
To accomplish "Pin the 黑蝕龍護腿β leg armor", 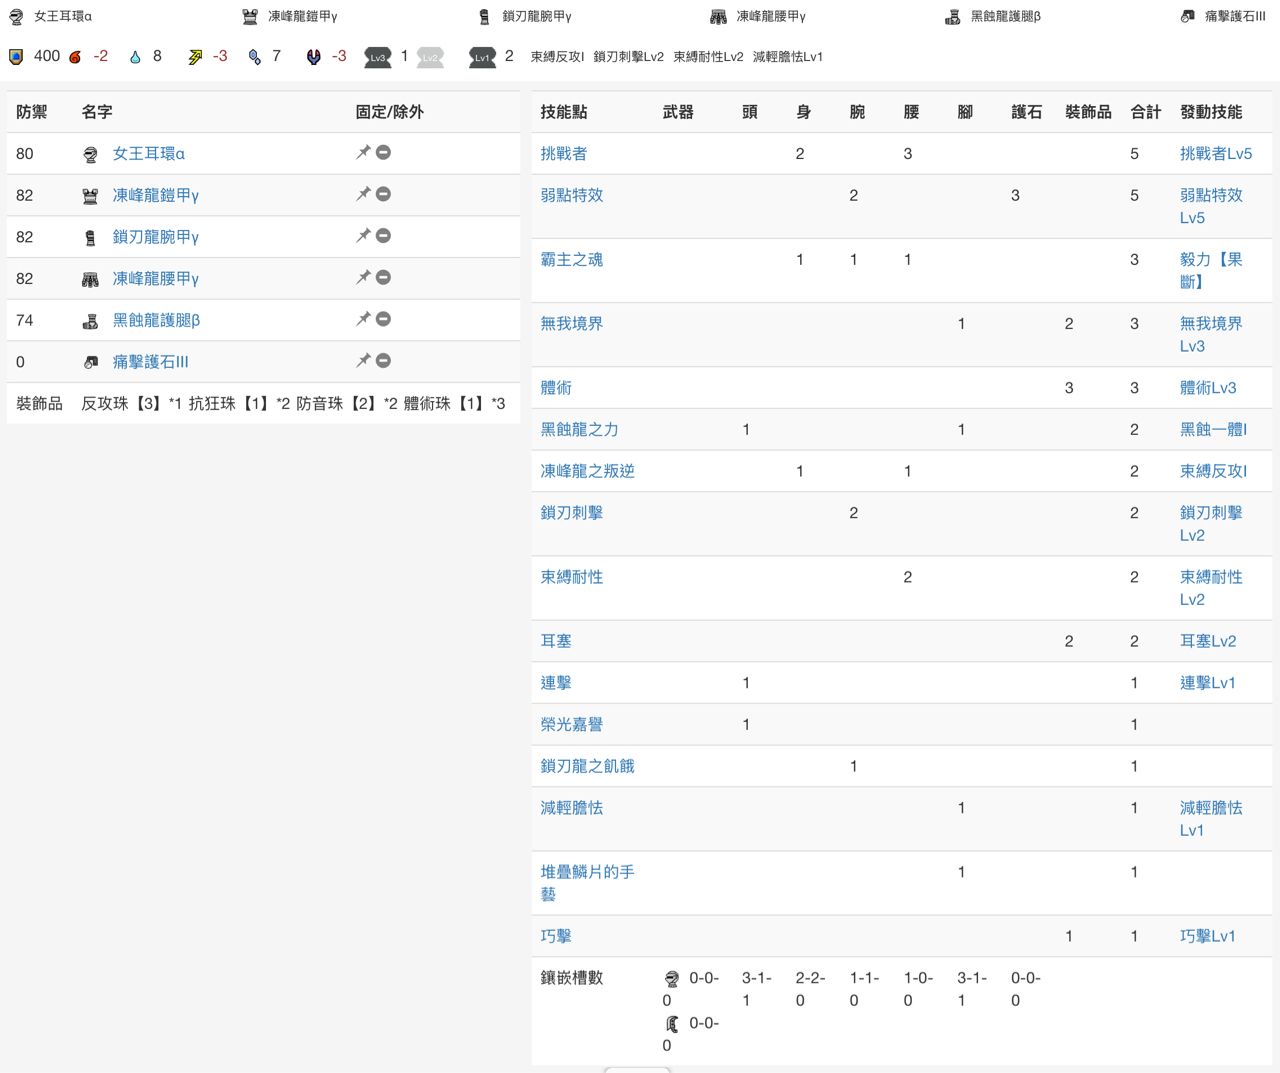I will coord(363,319).
